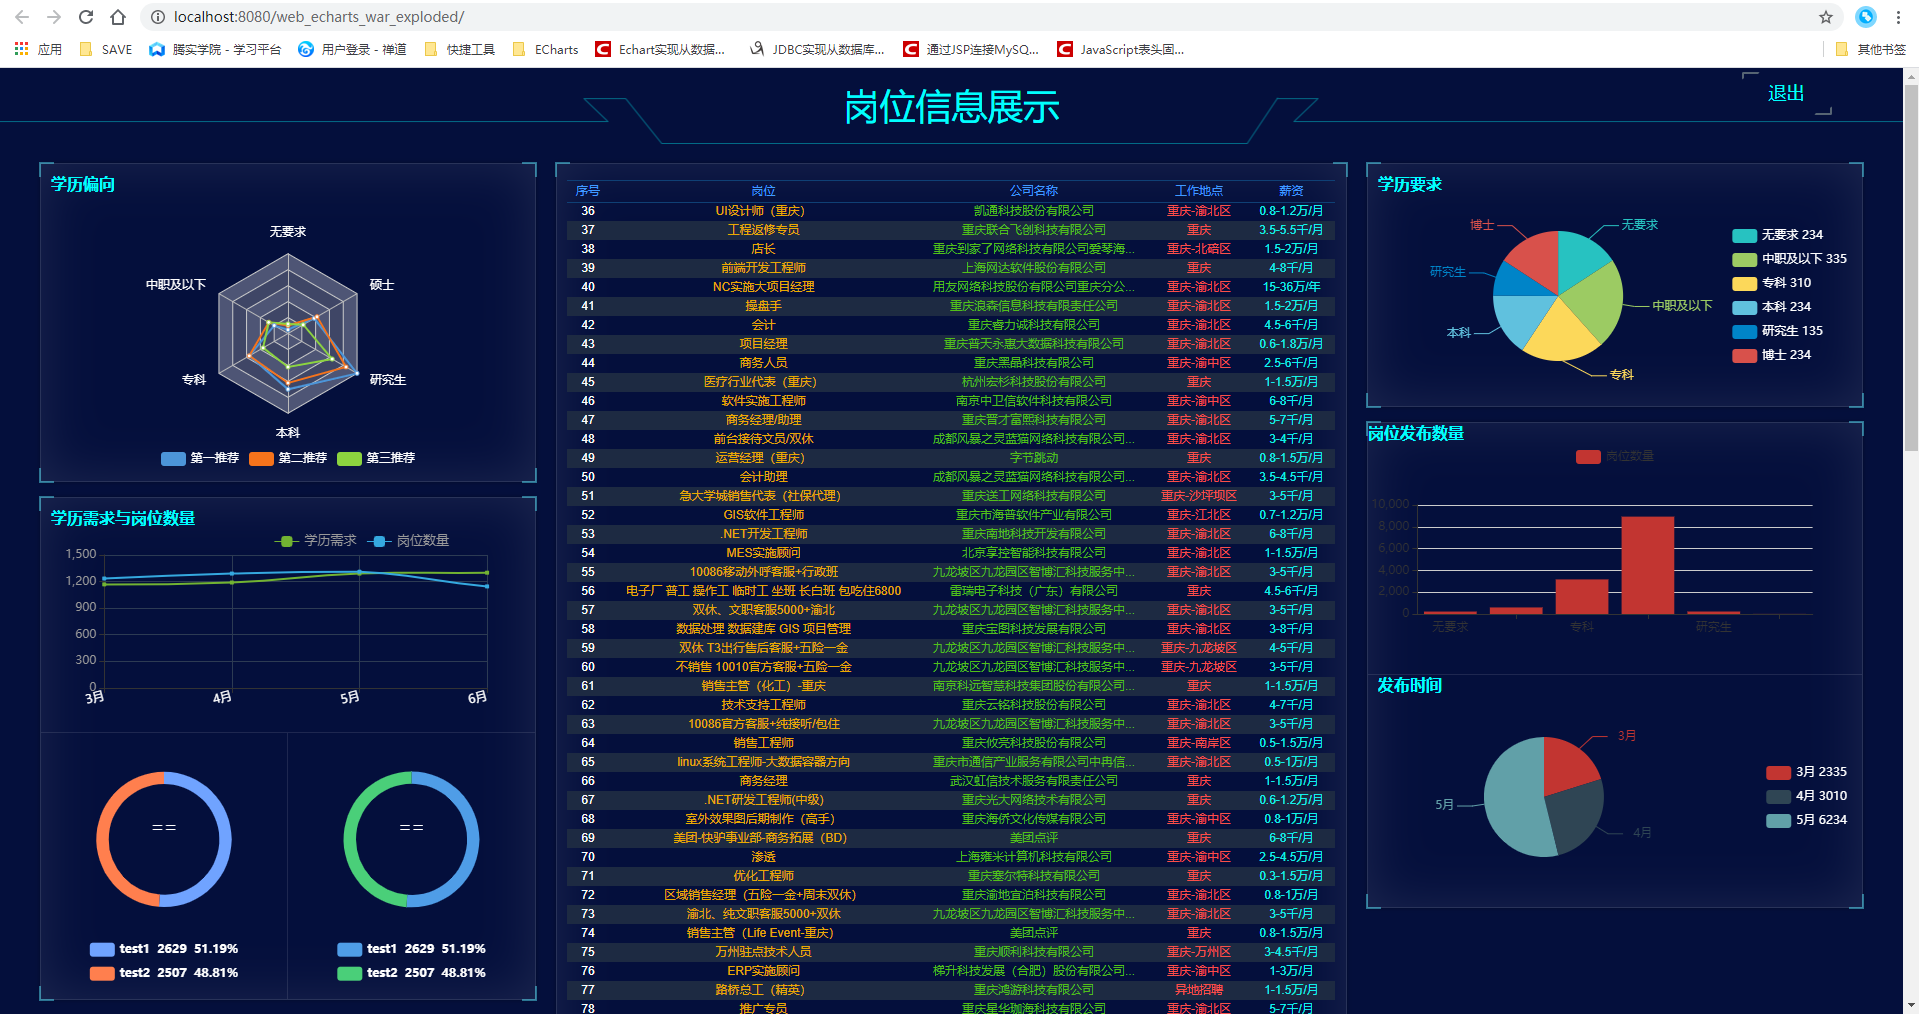Click the scrollbar down arrow

[1911, 1005]
